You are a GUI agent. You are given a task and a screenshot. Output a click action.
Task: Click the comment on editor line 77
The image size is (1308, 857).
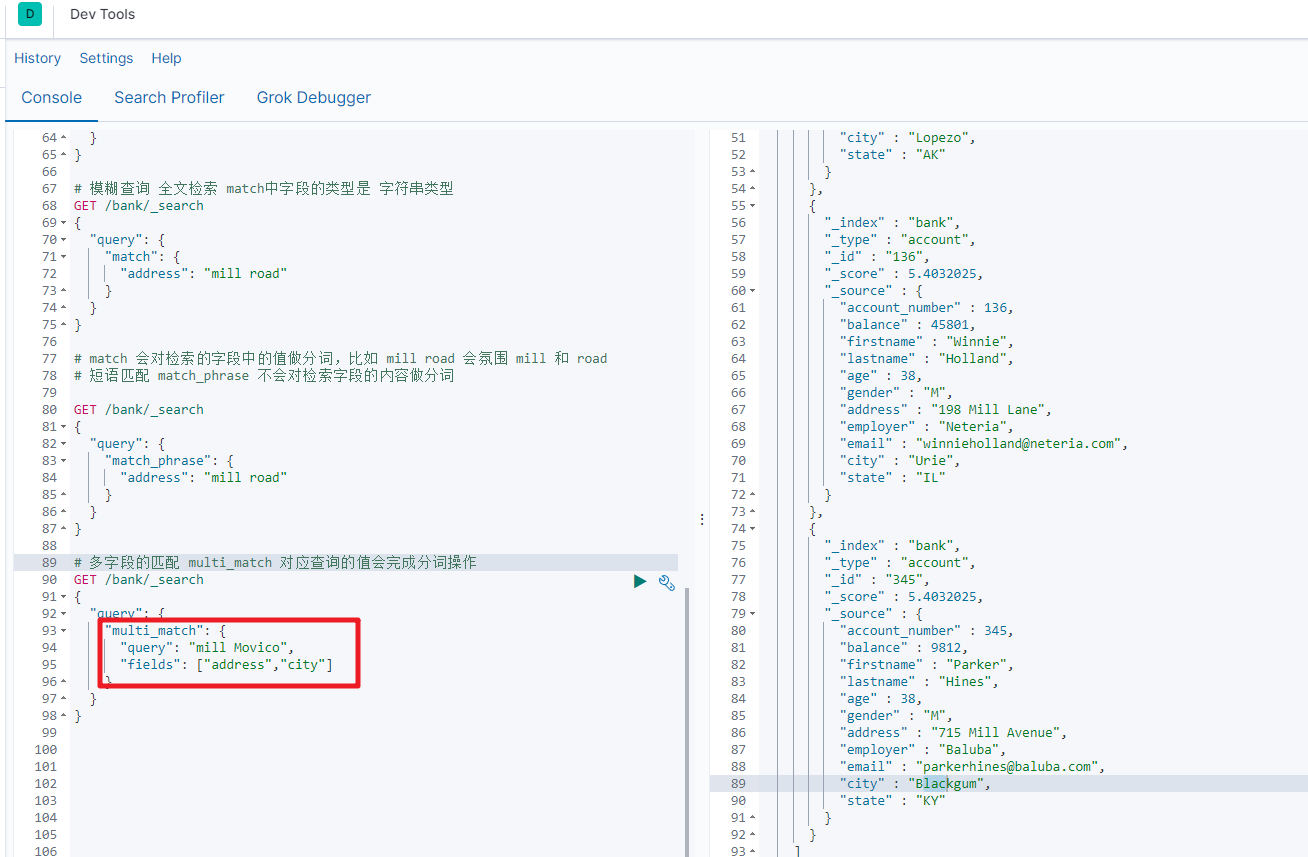tap(341, 359)
